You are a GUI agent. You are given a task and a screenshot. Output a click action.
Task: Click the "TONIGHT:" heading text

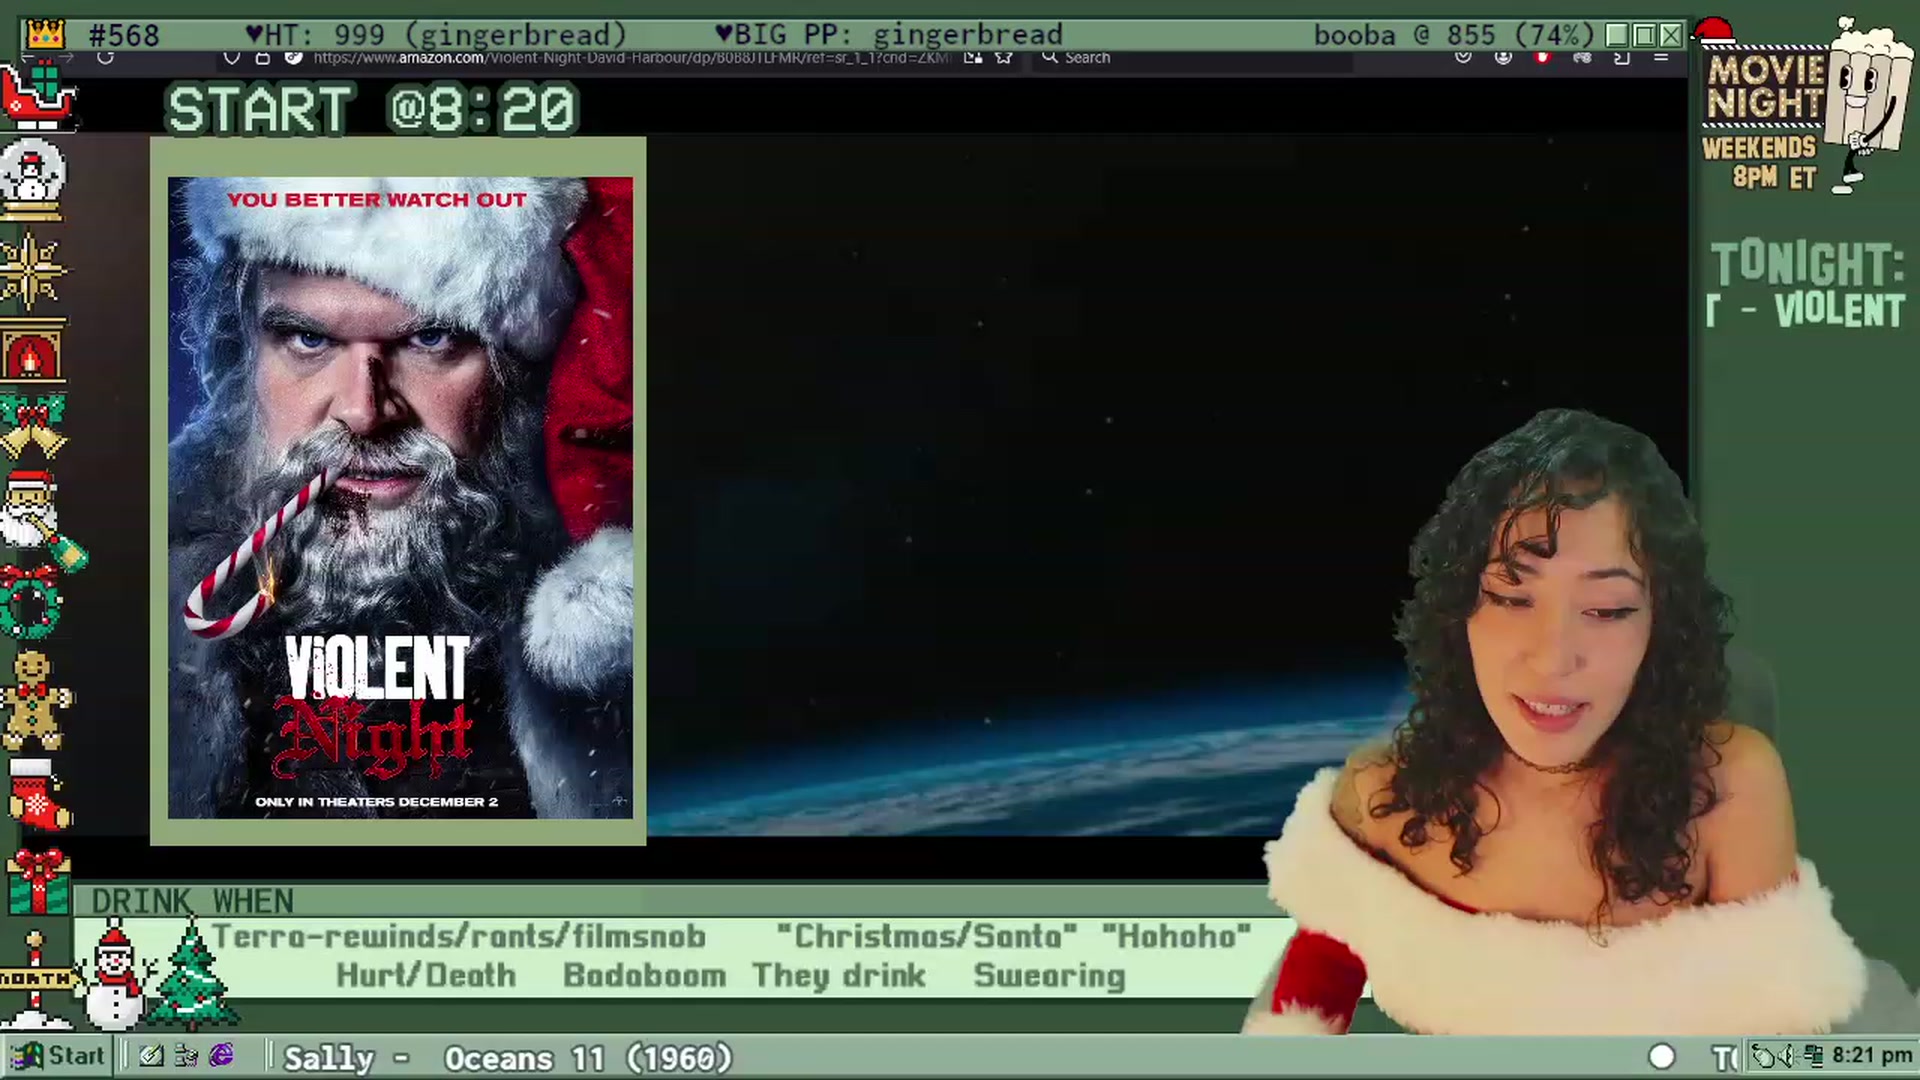(x=1808, y=265)
